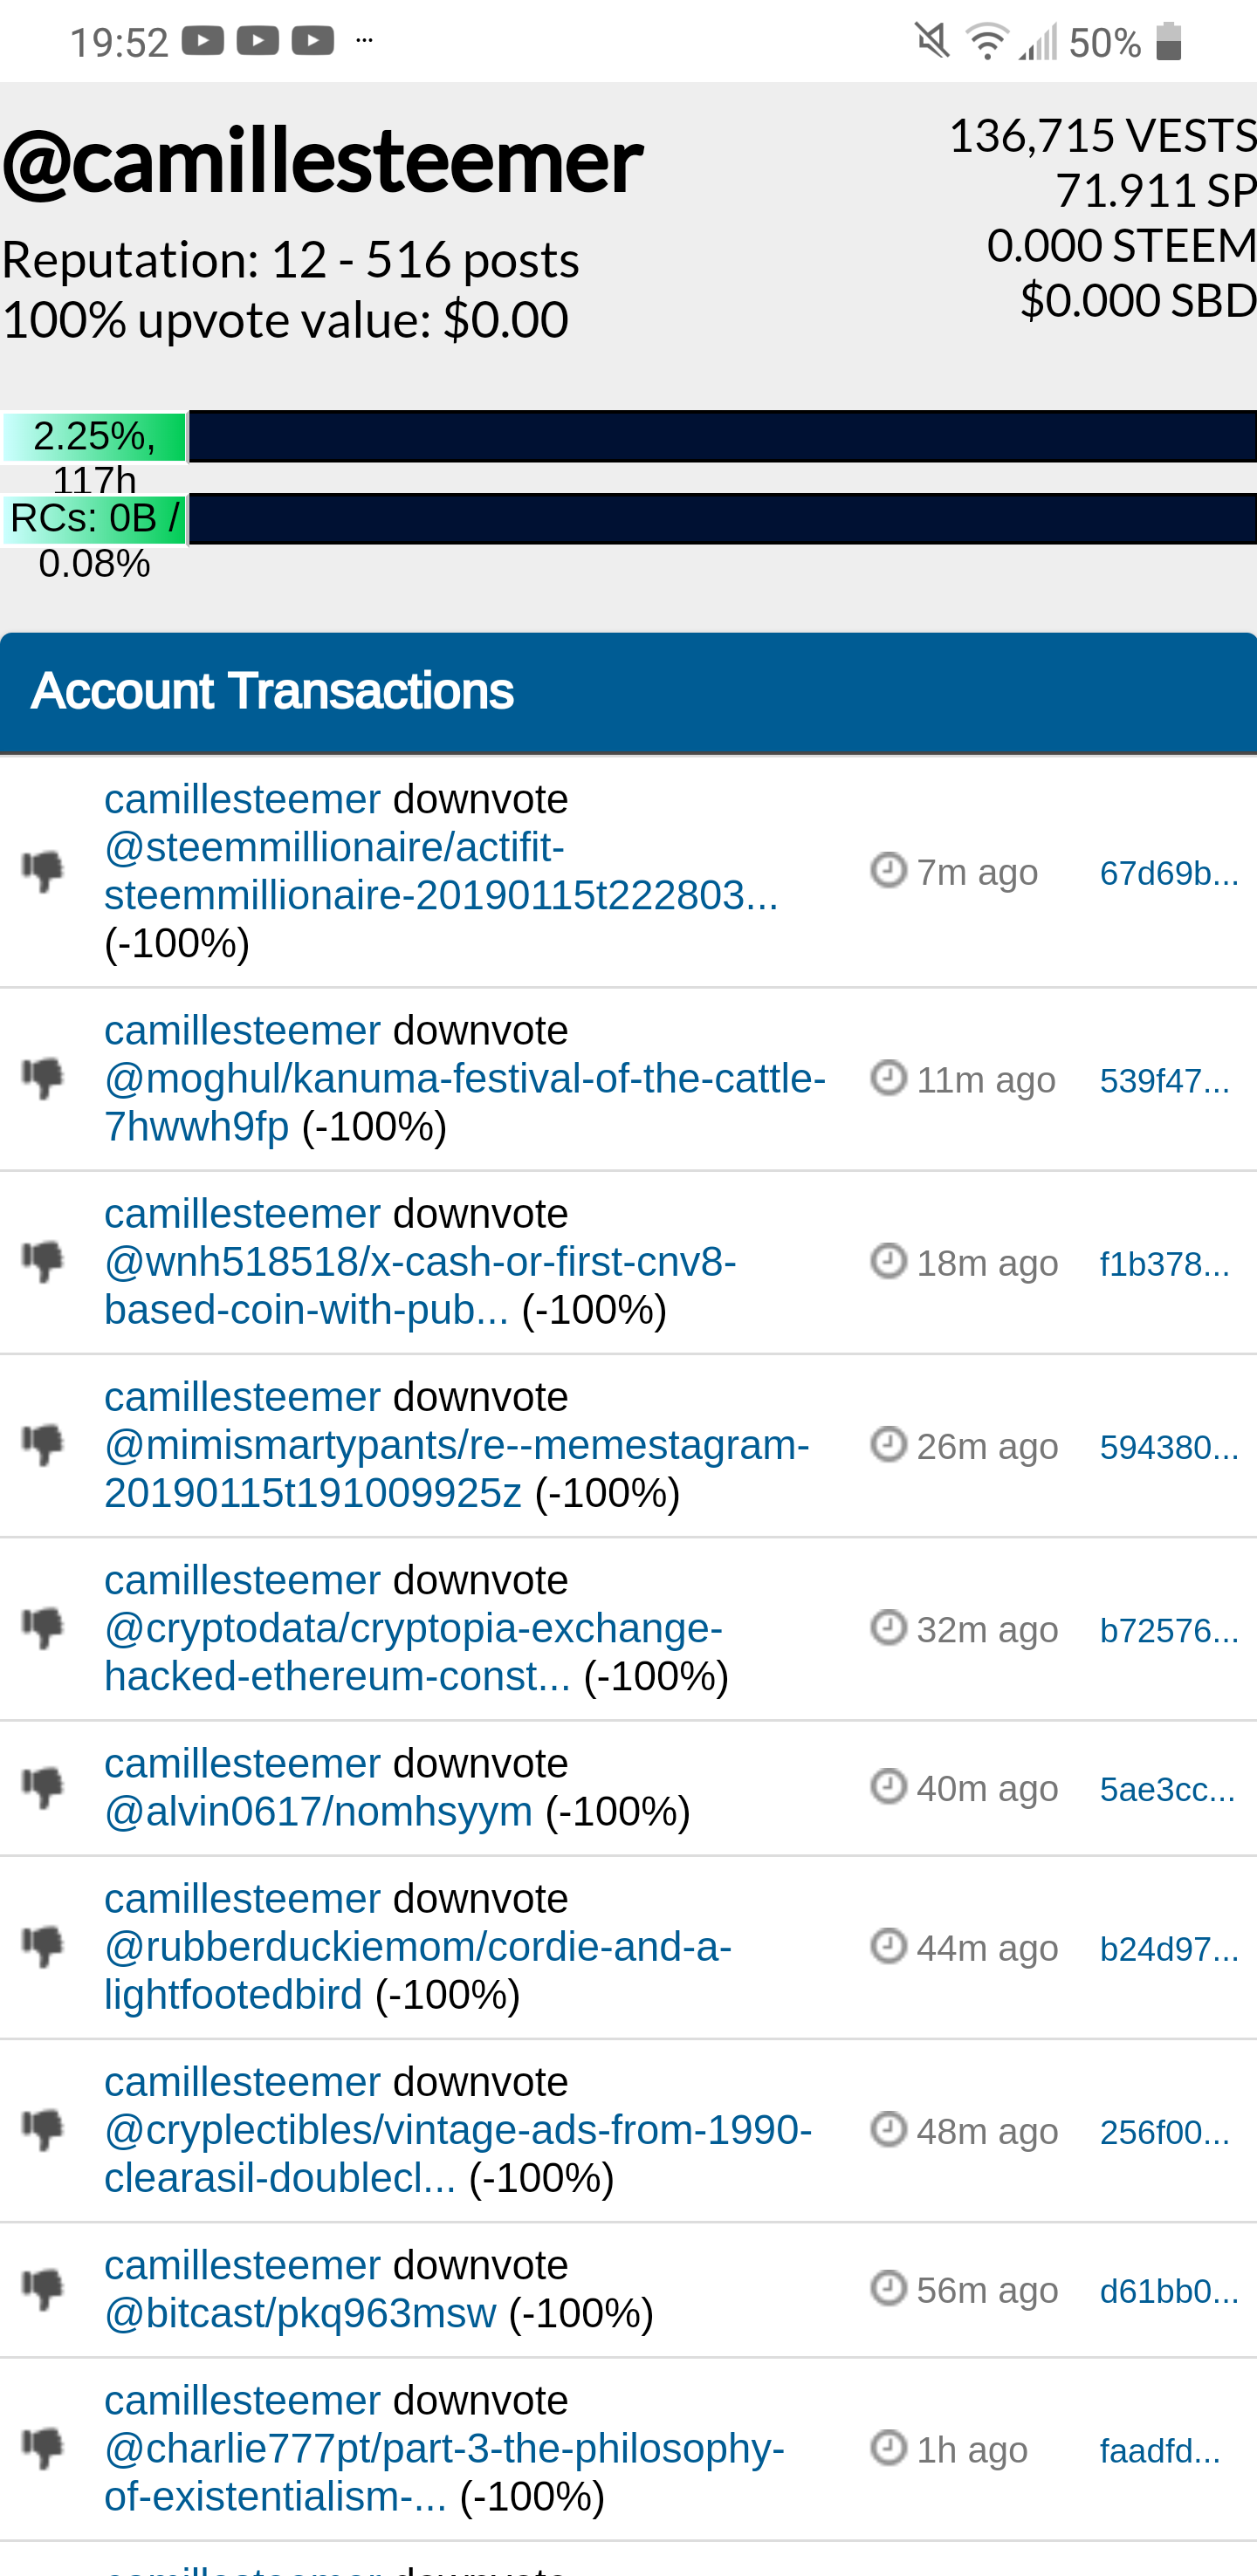
Task: Click the voting power progress bar
Action: click(721, 437)
